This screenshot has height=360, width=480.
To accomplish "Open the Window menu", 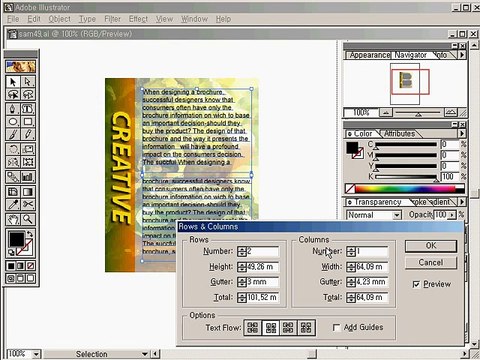I will (x=194, y=19).
